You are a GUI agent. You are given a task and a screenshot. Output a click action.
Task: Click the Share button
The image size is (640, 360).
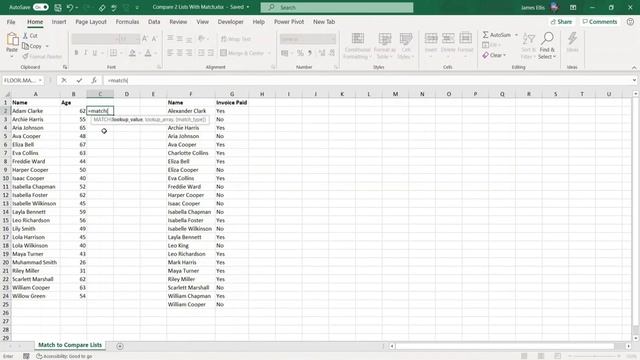(x=561, y=22)
